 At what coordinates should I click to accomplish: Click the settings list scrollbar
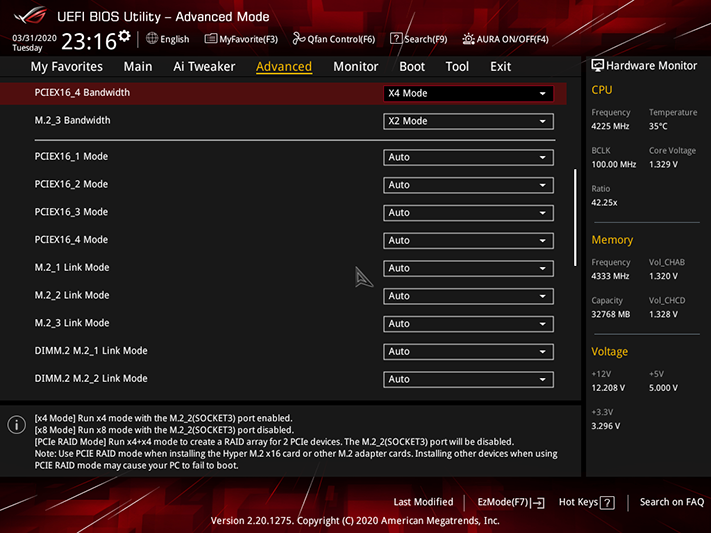(x=575, y=218)
